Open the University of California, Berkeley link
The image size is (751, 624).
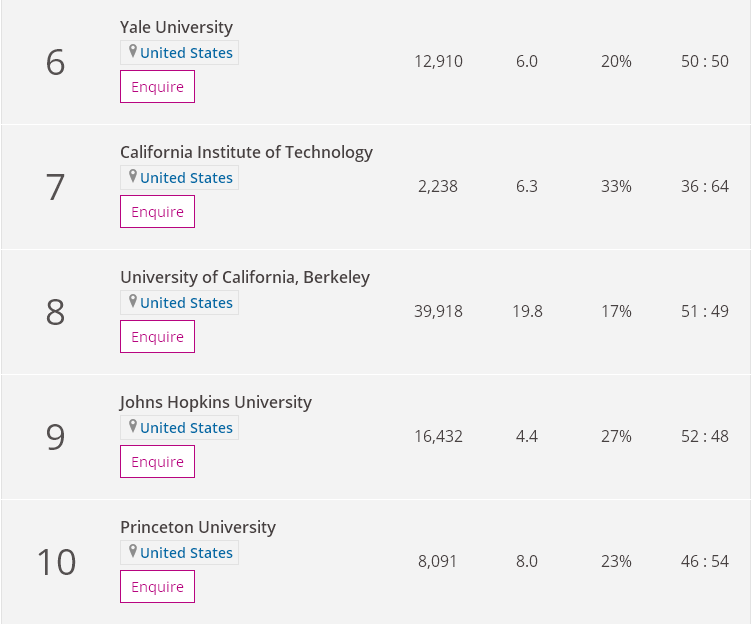coord(245,277)
